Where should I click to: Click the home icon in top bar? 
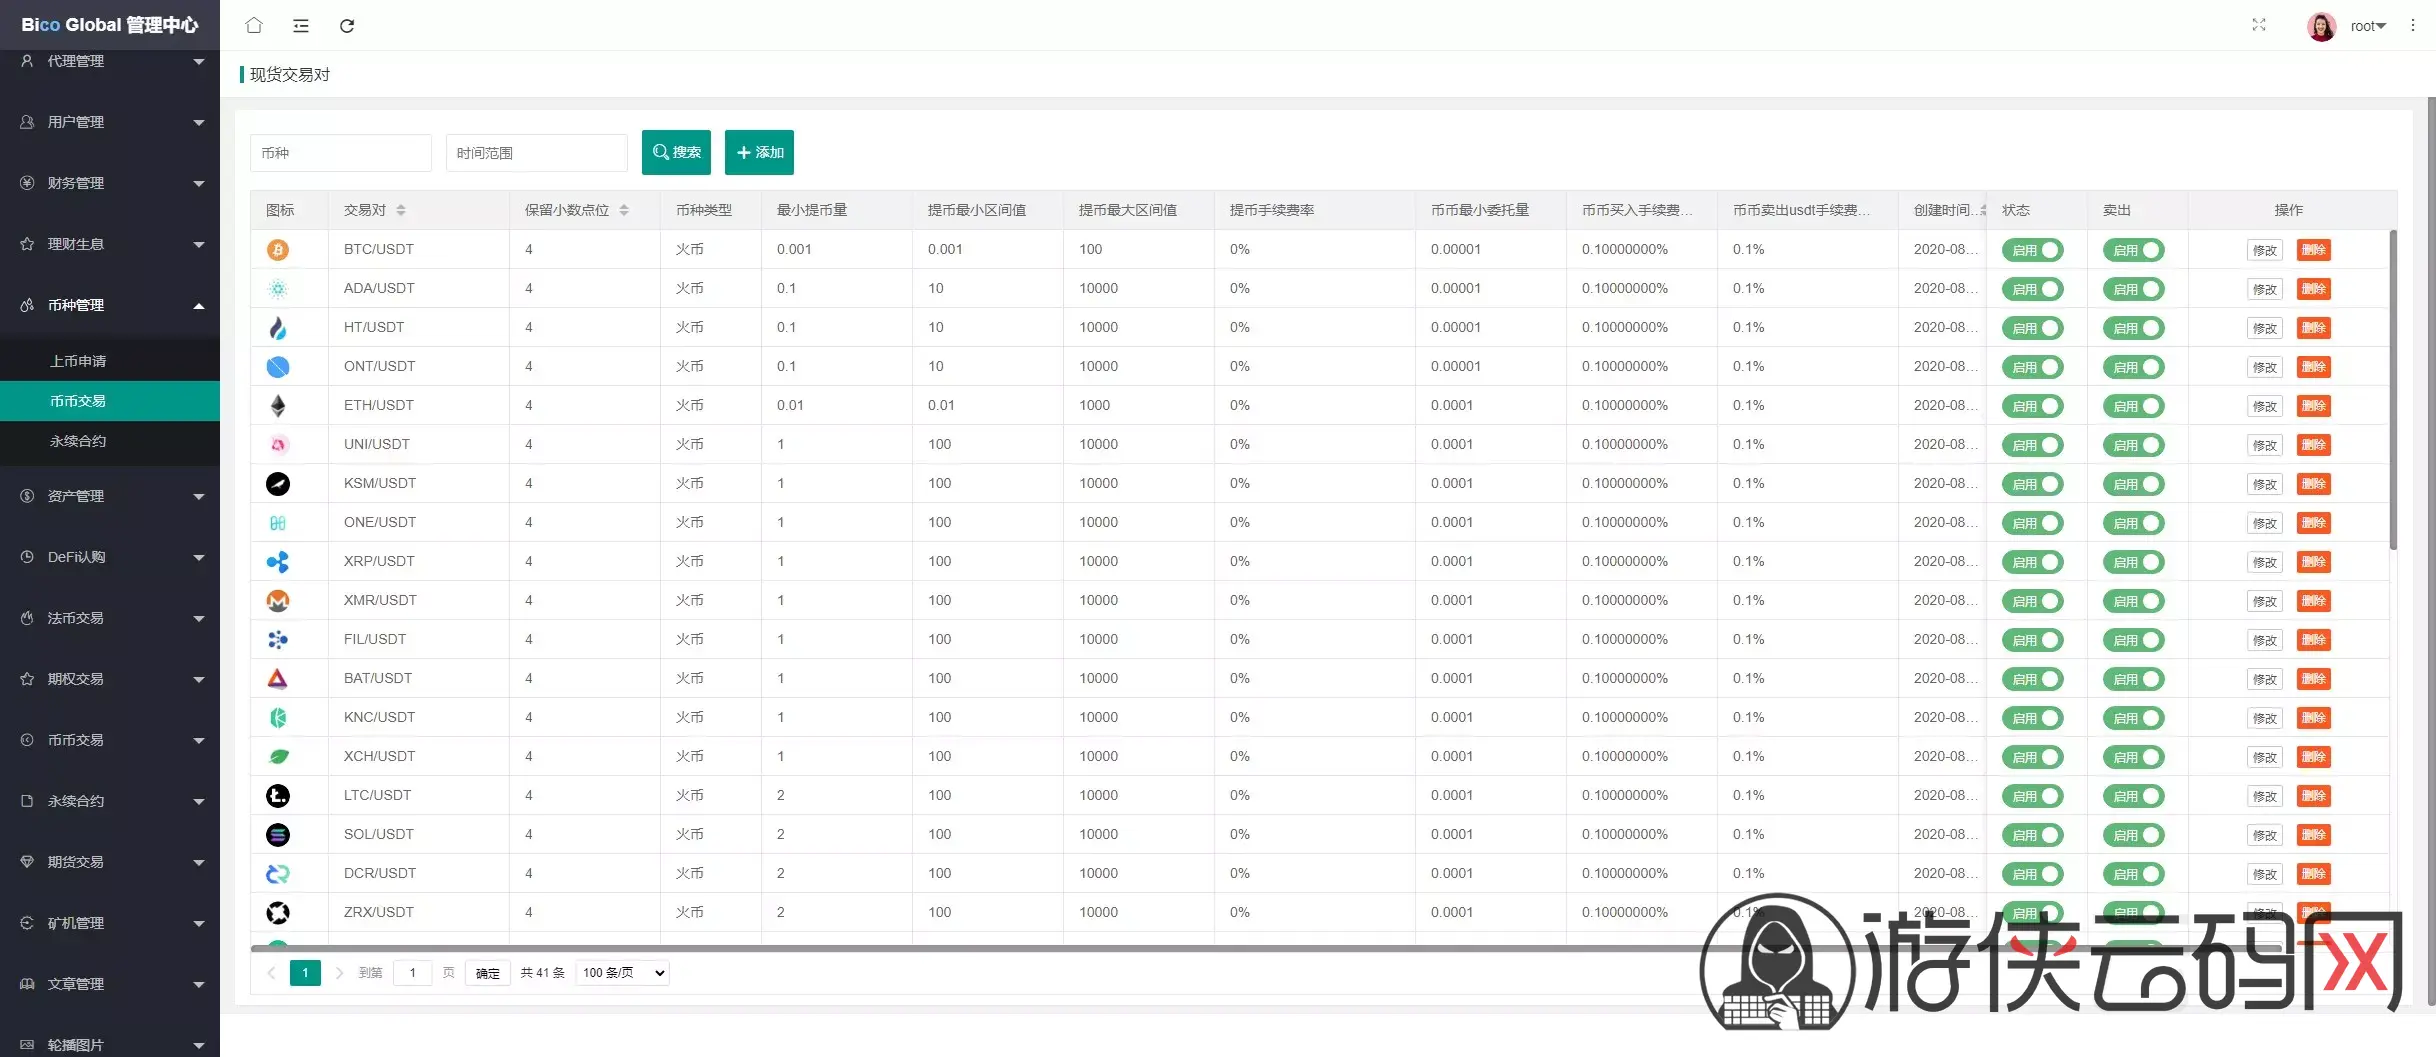[x=254, y=26]
